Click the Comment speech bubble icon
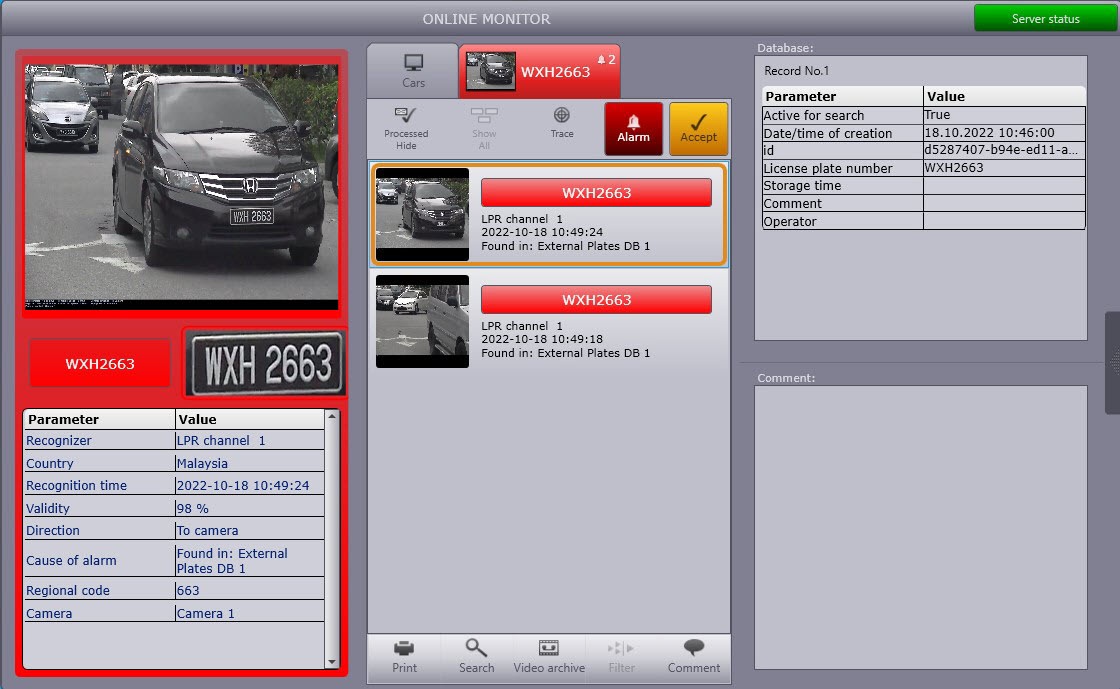Screen dimensions: 1120x689 (694, 648)
